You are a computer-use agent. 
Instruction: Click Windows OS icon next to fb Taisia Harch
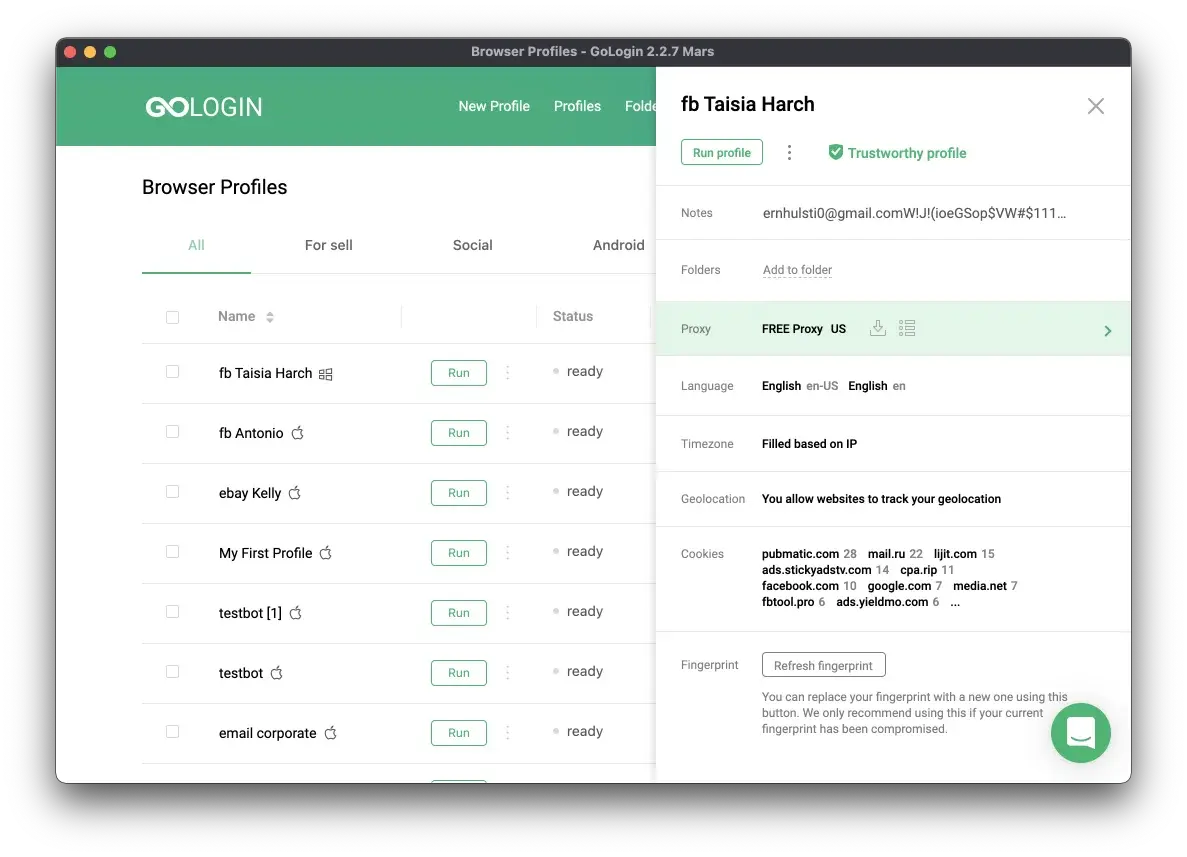click(326, 374)
